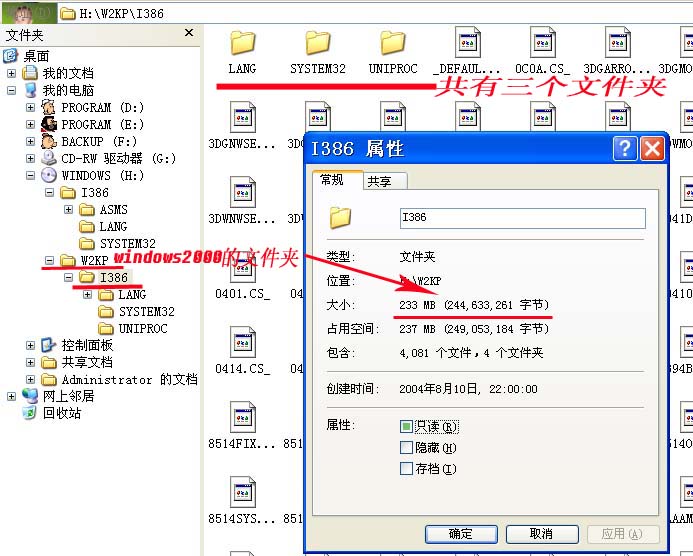This screenshot has height=556, width=693.
Task: Enable the 存档(I) archive checkbox
Action: 406,468
